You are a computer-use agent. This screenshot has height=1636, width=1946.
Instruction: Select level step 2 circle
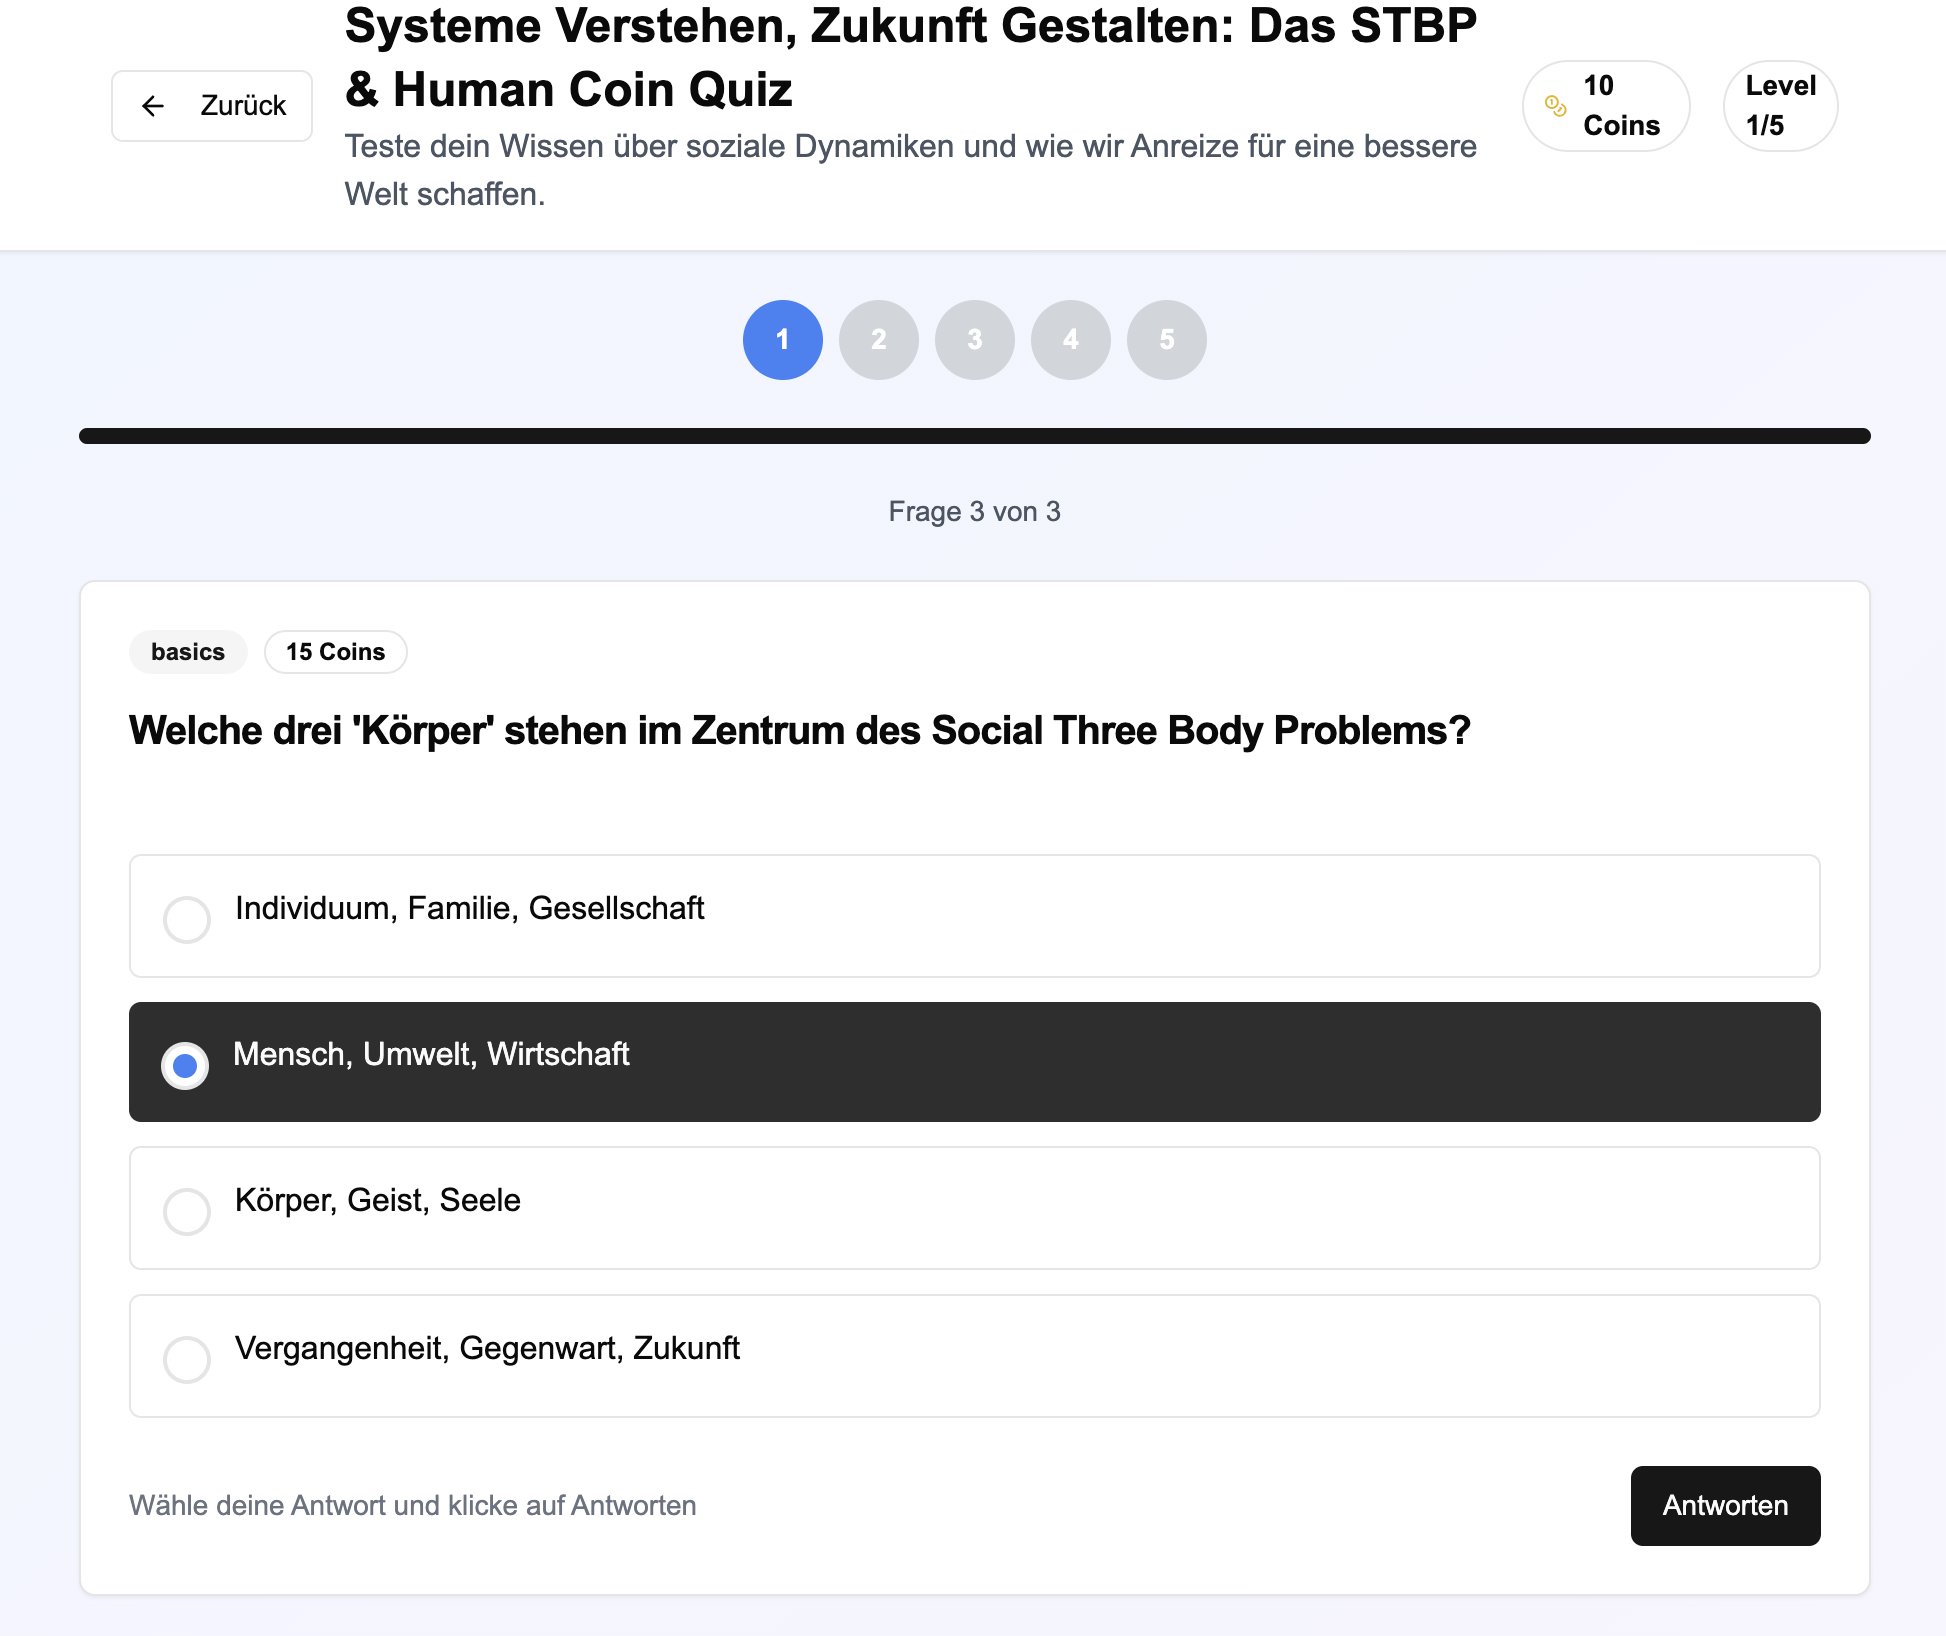[x=879, y=340]
